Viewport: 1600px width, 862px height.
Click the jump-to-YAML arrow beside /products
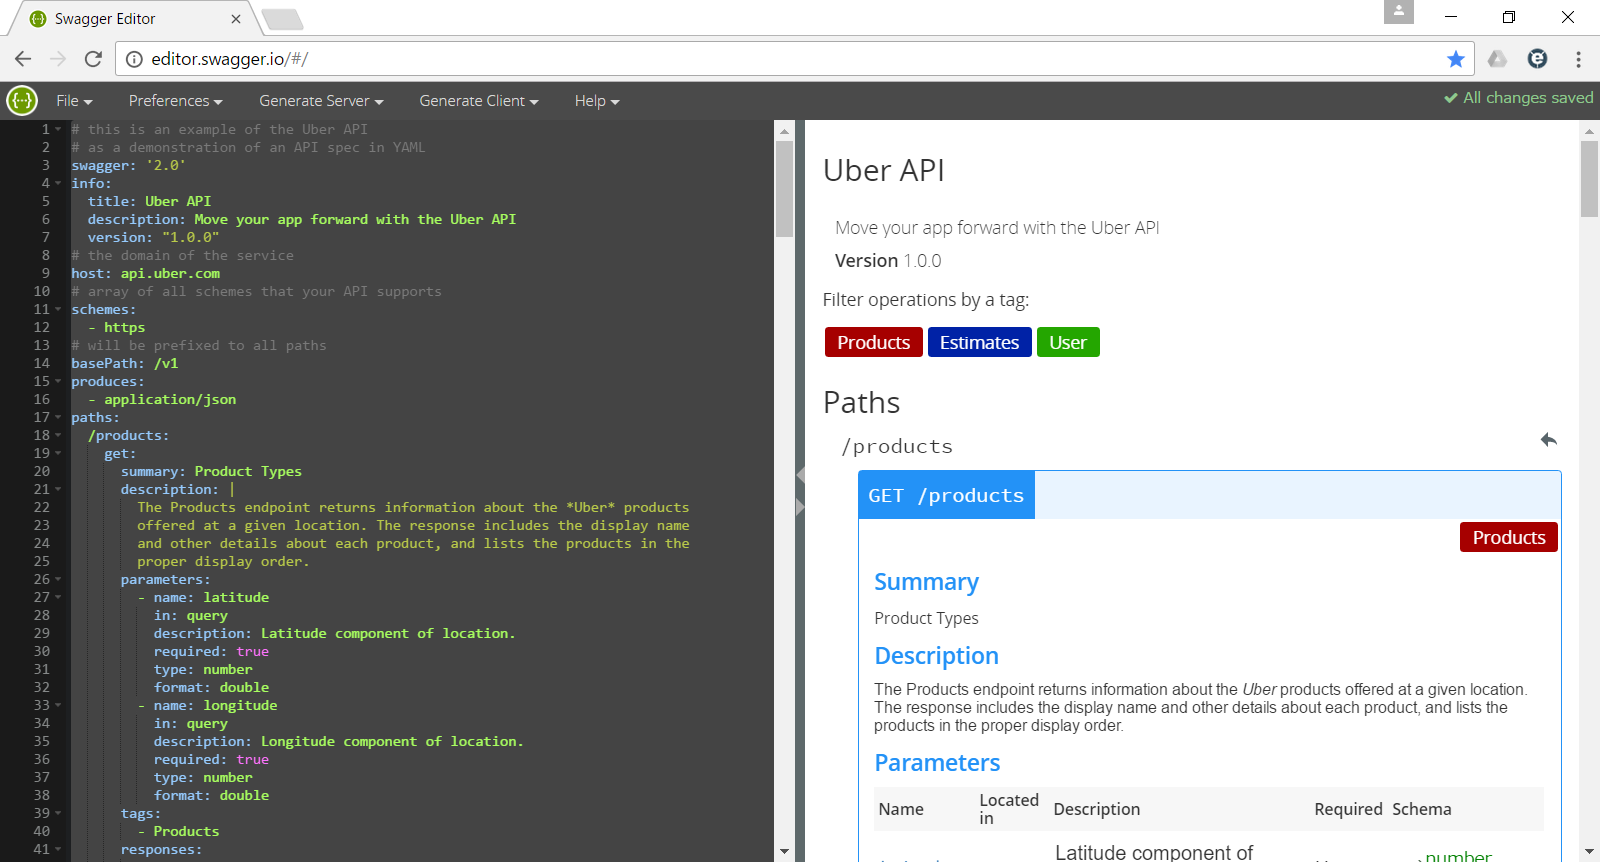(x=1549, y=440)
